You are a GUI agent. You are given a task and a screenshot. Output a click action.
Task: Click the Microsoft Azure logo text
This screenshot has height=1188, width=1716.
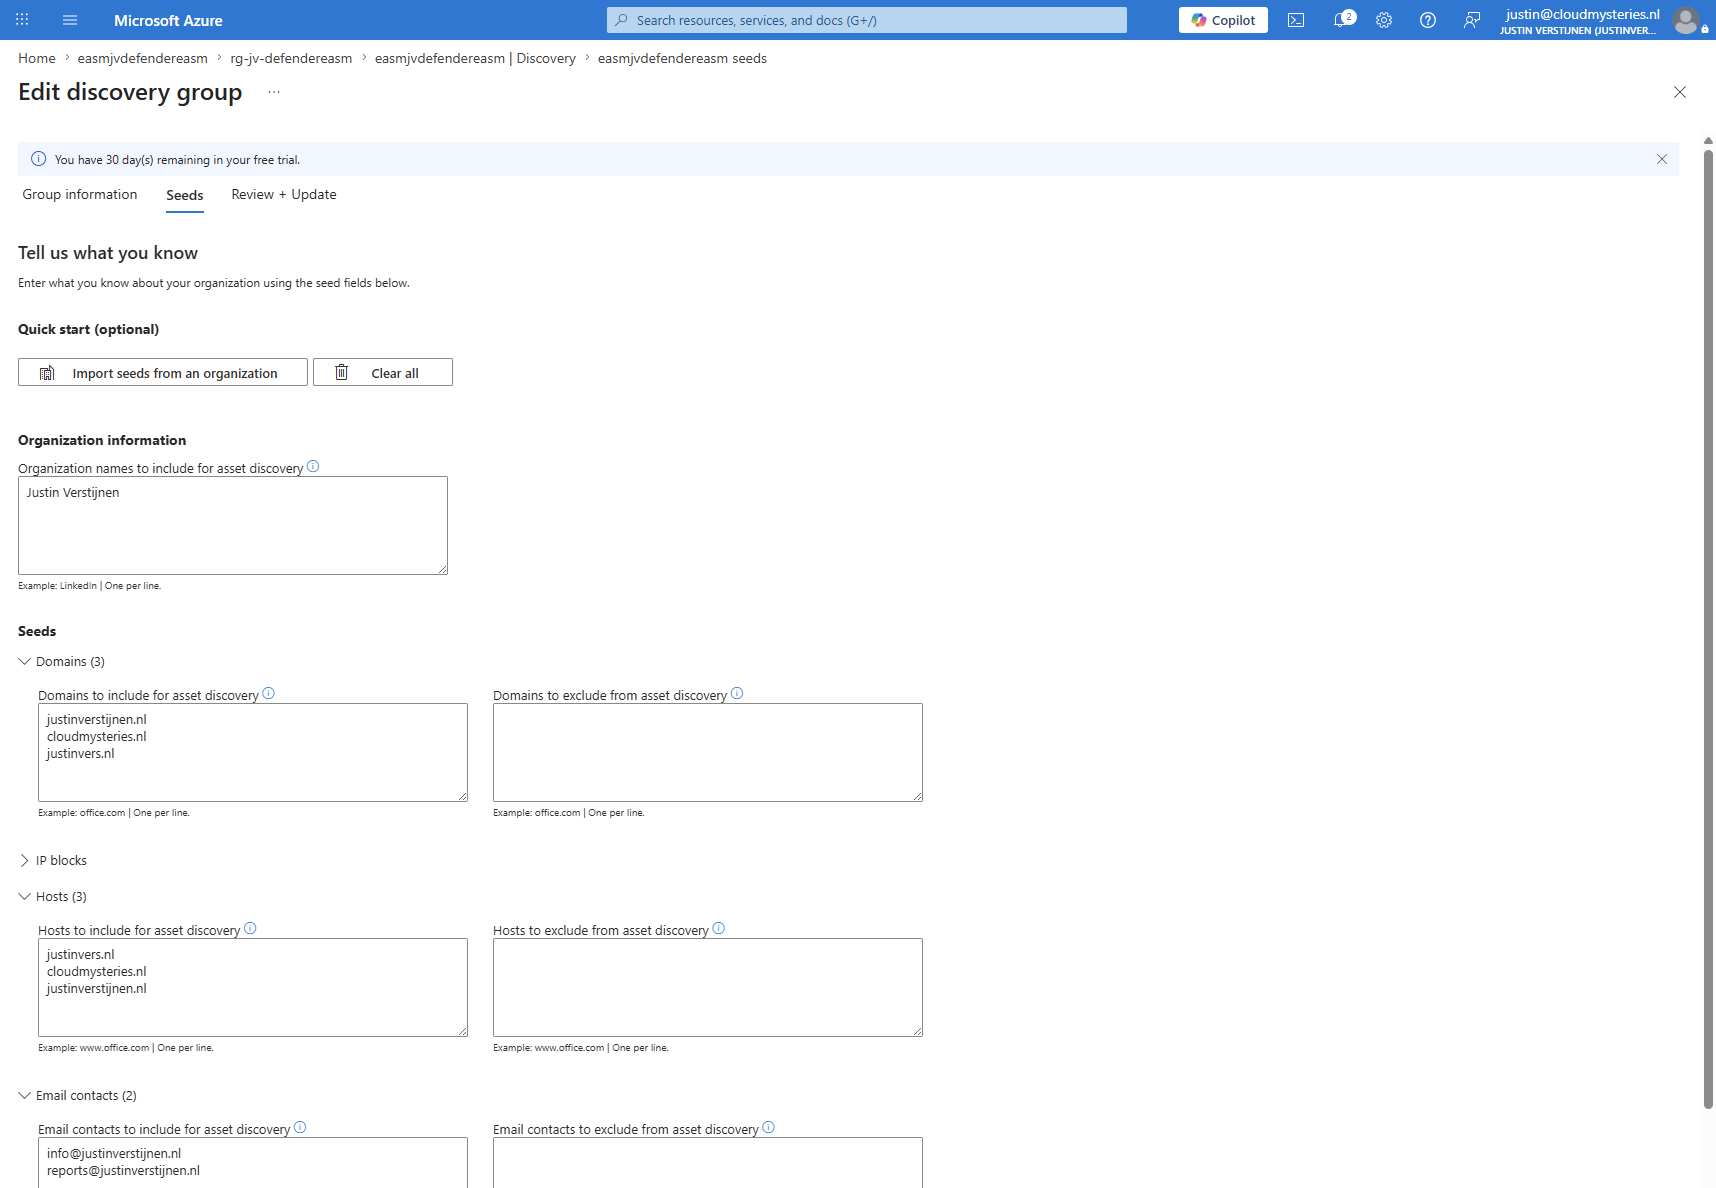point(168,20)
